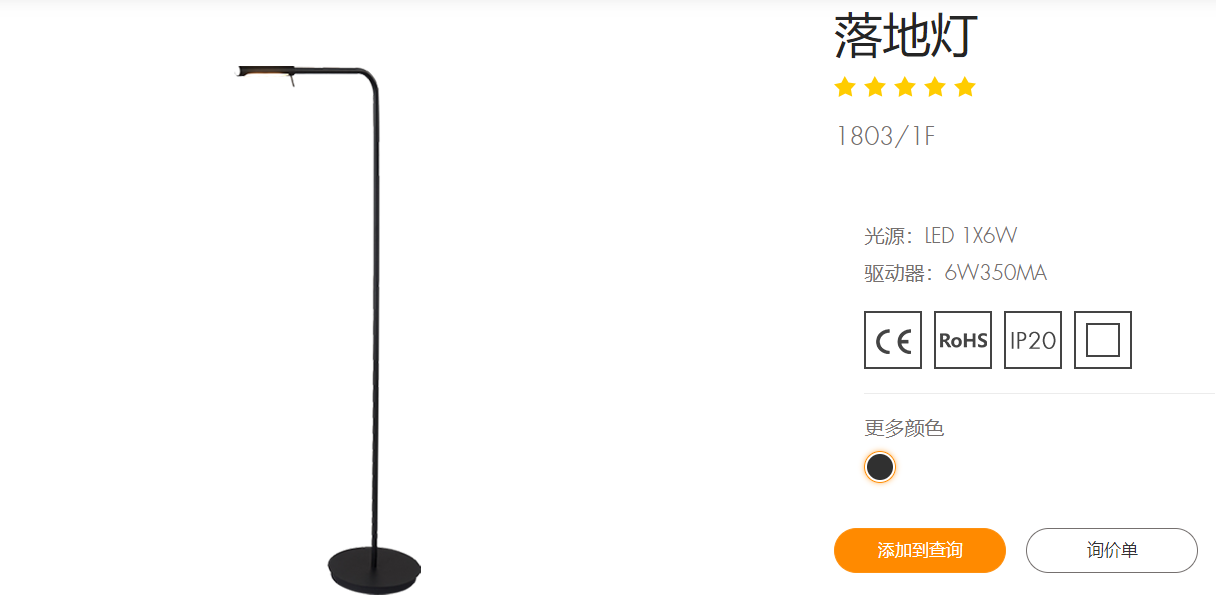Click the lamp head in the image
Viewport: 1216px width, 598px height.
click(x=266, y=72)
